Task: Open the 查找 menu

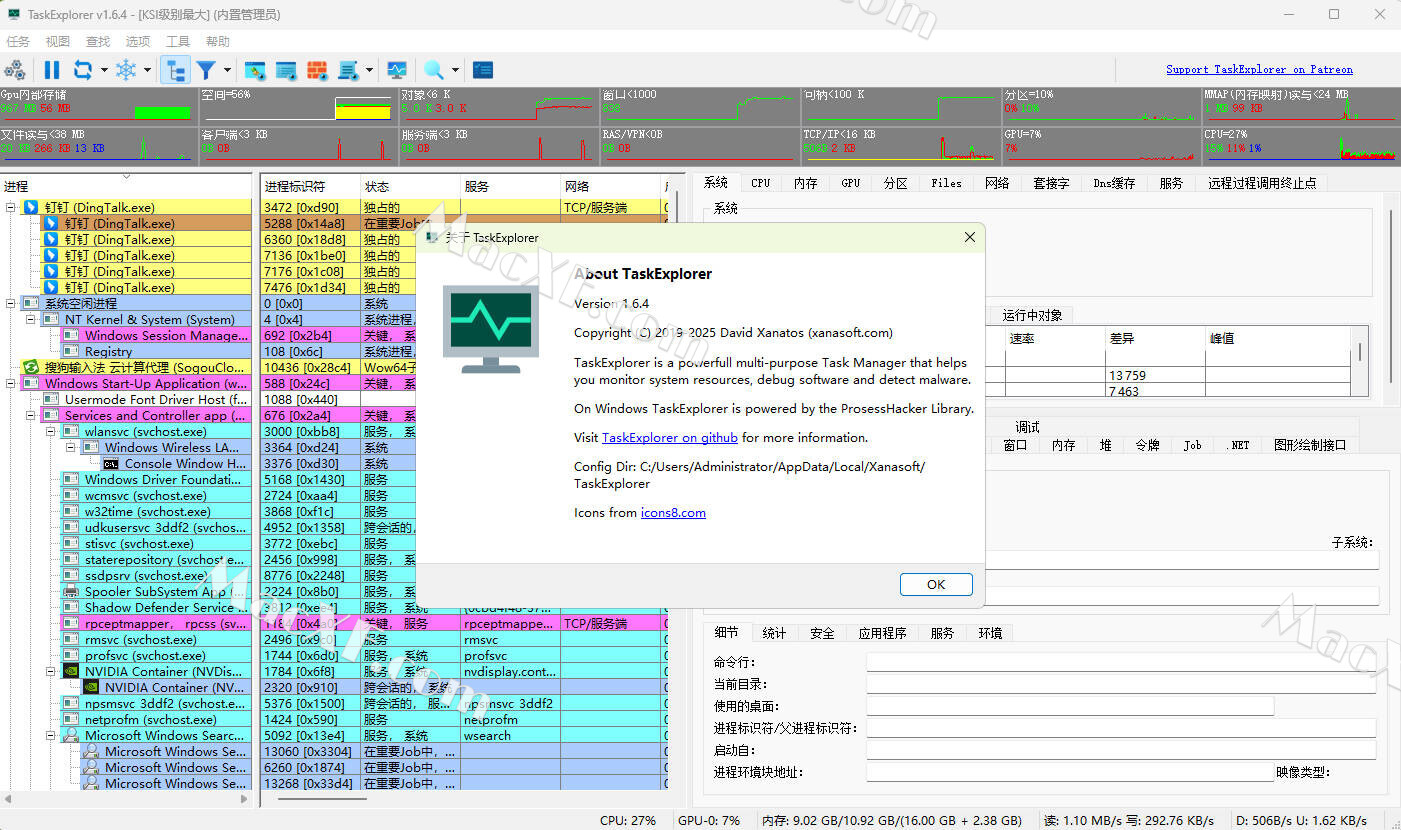Action: (x=98, y=42)
